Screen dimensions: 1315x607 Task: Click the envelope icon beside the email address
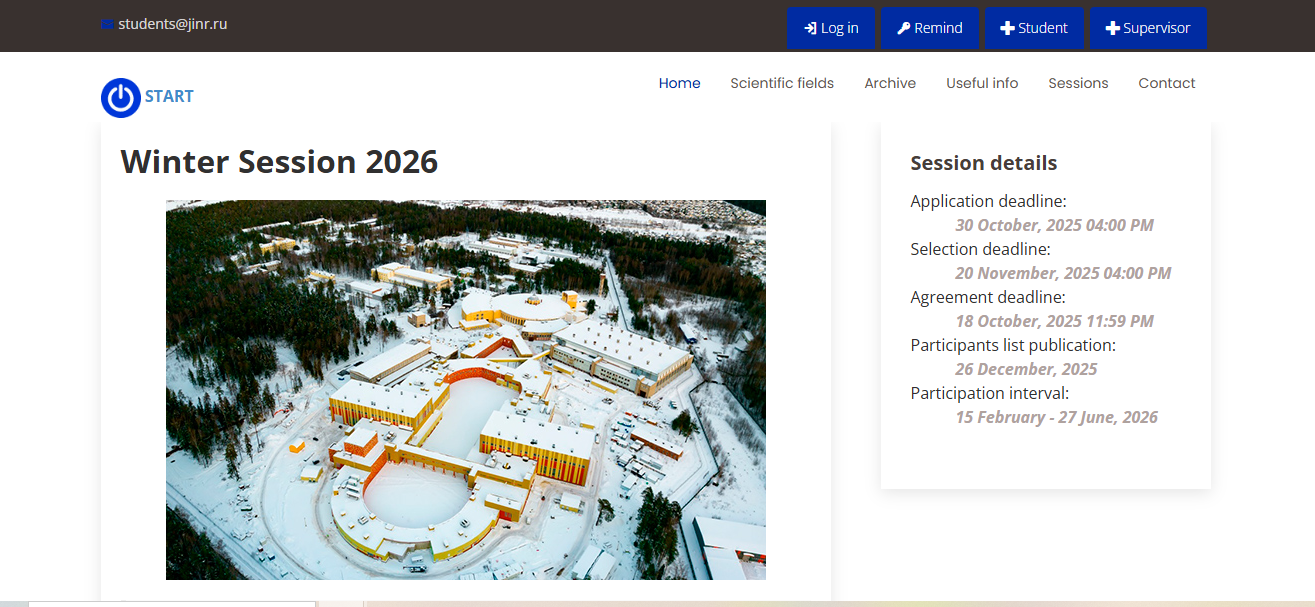click(107, 25)
